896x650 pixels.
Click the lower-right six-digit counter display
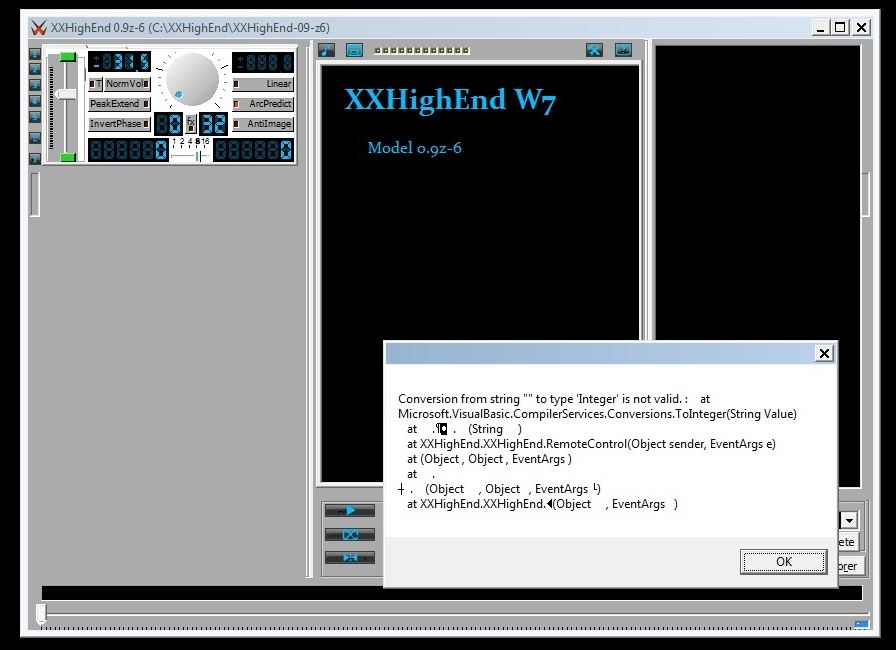(x=254, y=150)
